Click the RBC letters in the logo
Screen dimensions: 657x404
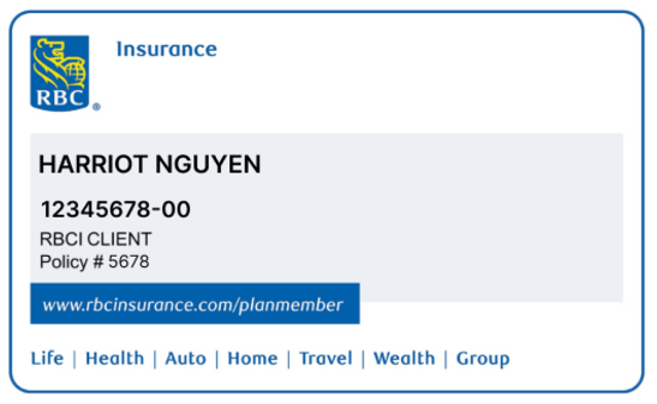(x=59, y=98)
